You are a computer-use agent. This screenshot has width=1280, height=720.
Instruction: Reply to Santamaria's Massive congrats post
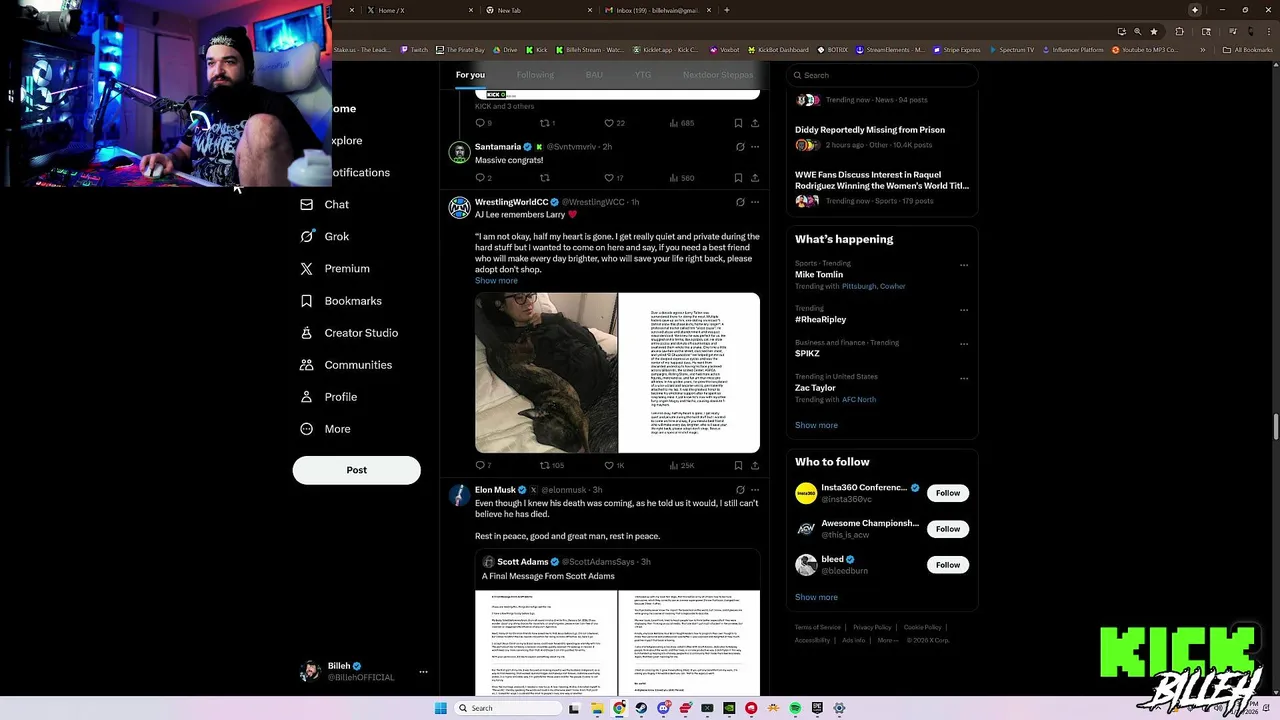[482, 178]
